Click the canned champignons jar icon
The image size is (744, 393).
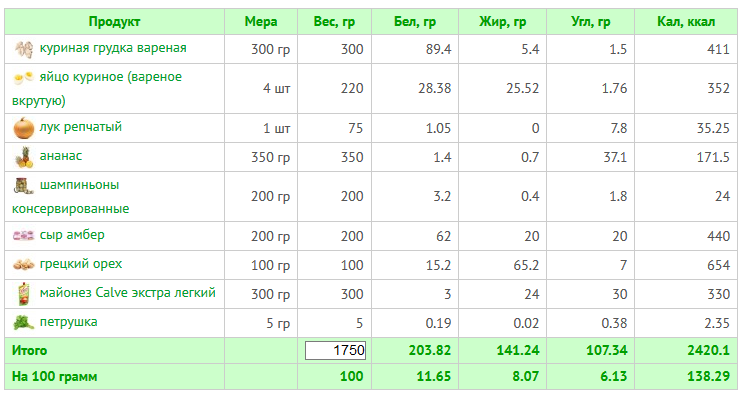[23, 186]
